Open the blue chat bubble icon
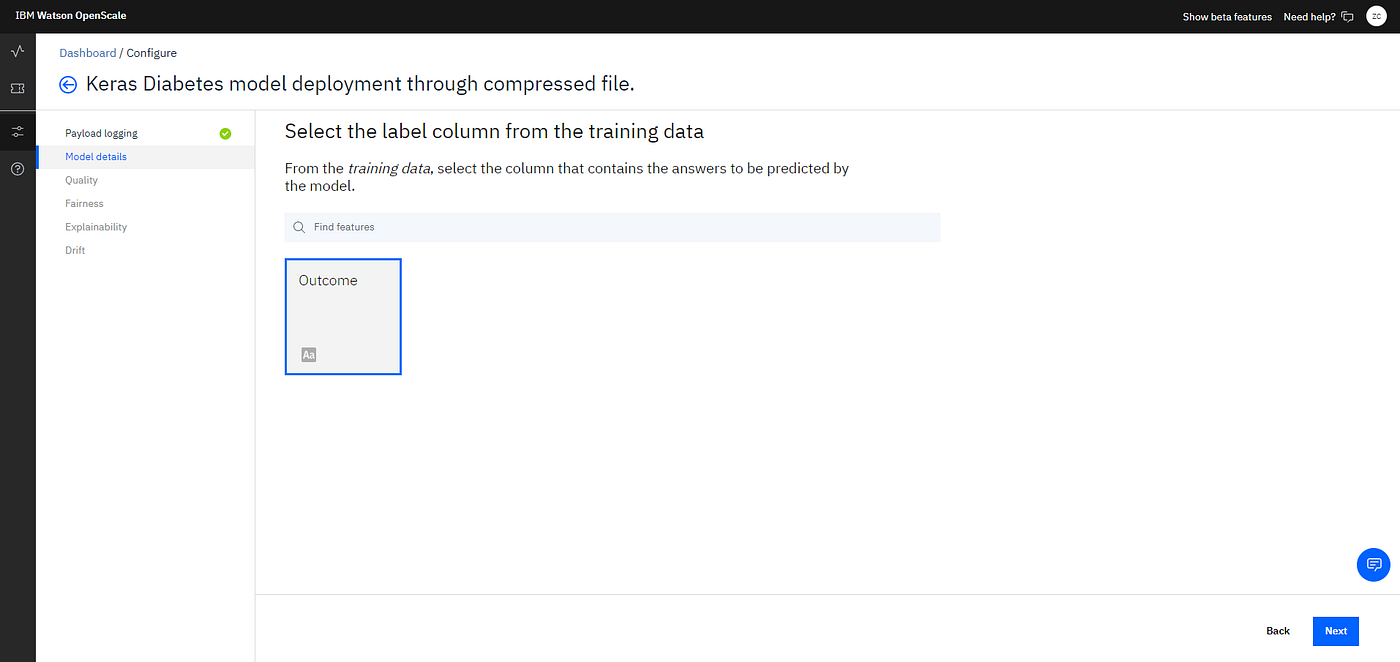 coord(1373,565)
